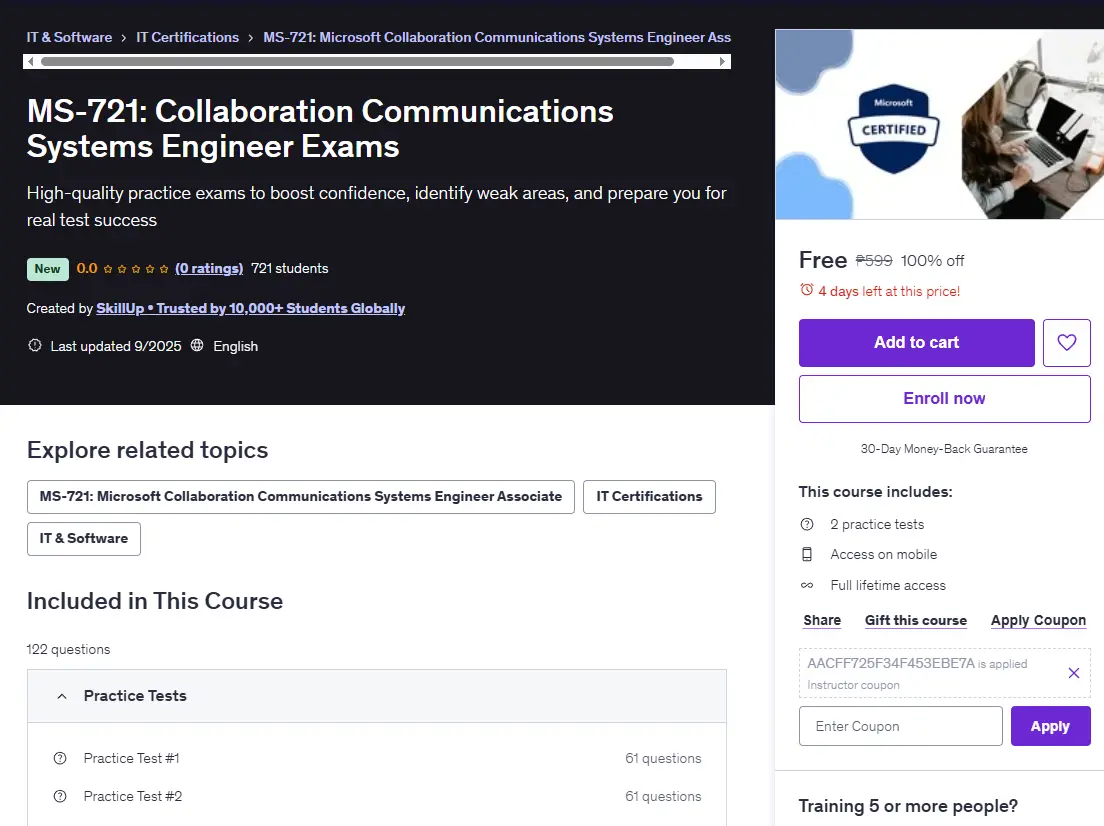Click the Enroll now button

point(944,399)
